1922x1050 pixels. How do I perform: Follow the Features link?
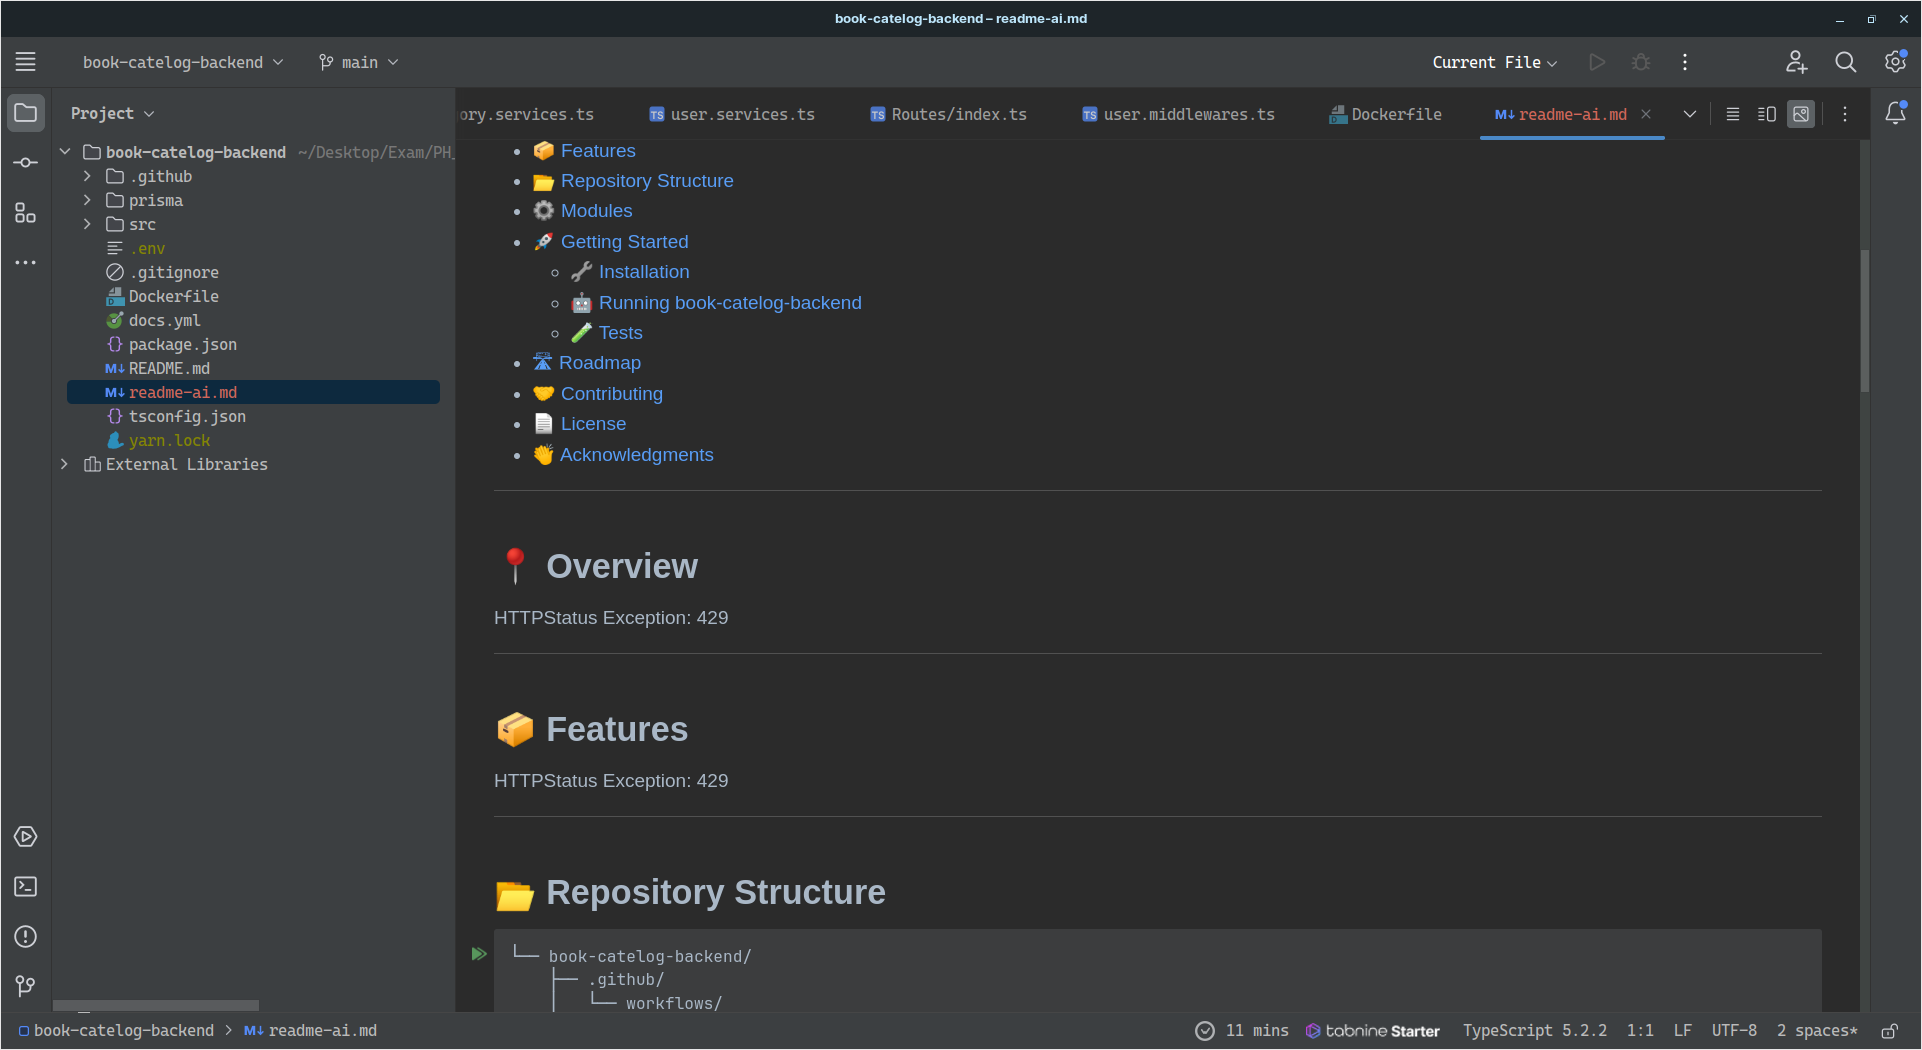598,151
